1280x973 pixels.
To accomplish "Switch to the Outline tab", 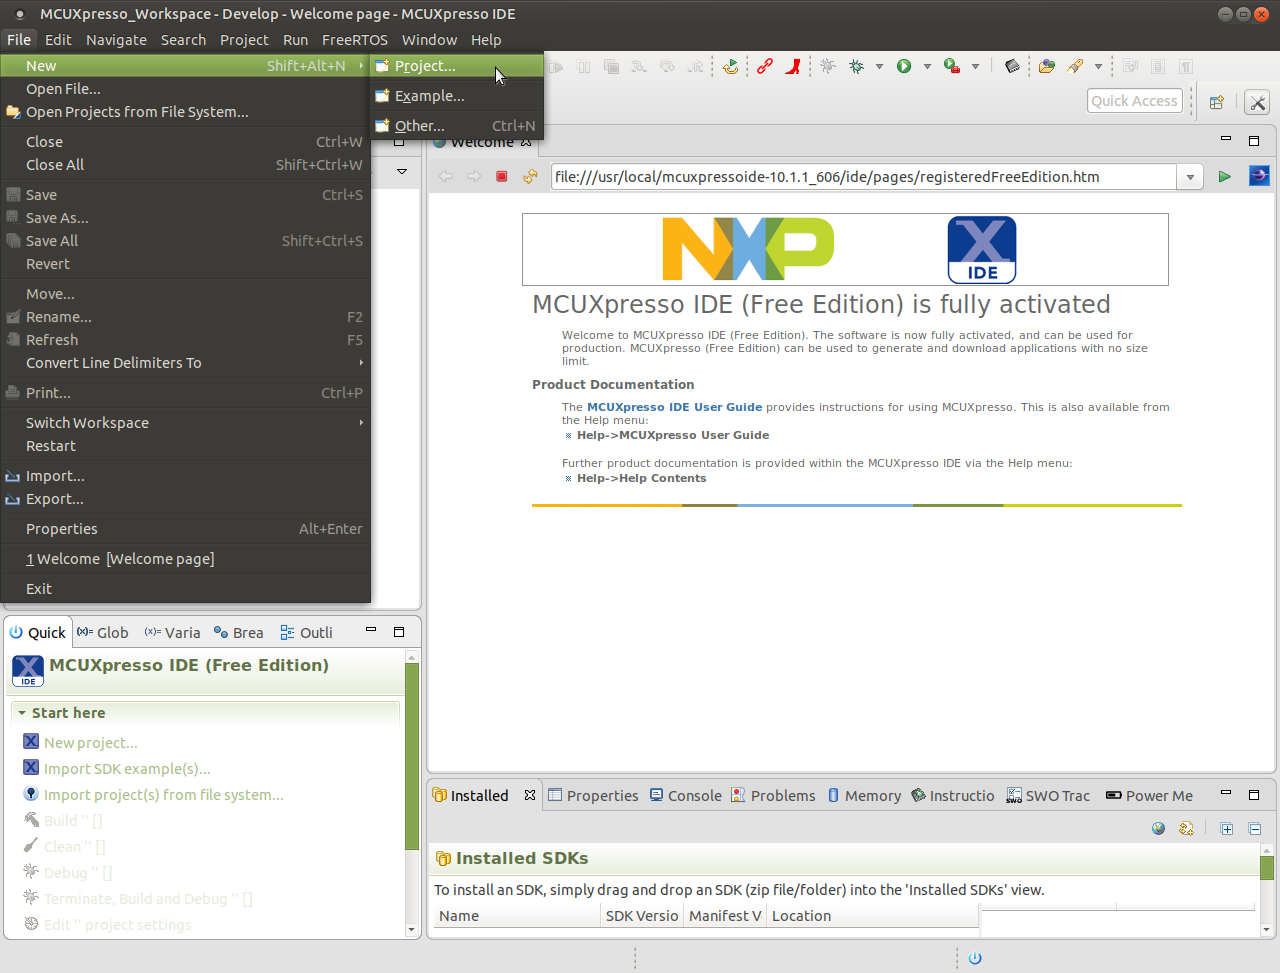I will pyautogui.click(x=306, y=633).
